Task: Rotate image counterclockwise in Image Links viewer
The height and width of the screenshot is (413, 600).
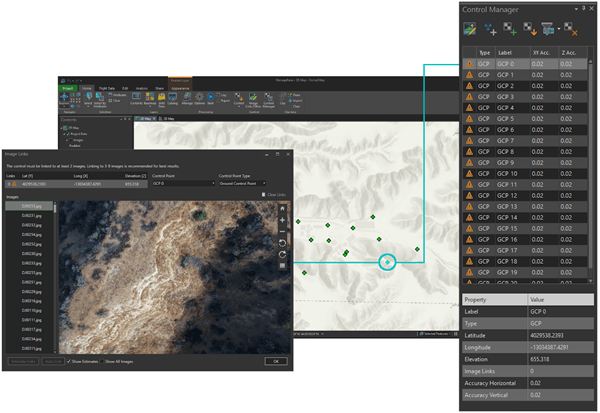Action: pos(282,243)
